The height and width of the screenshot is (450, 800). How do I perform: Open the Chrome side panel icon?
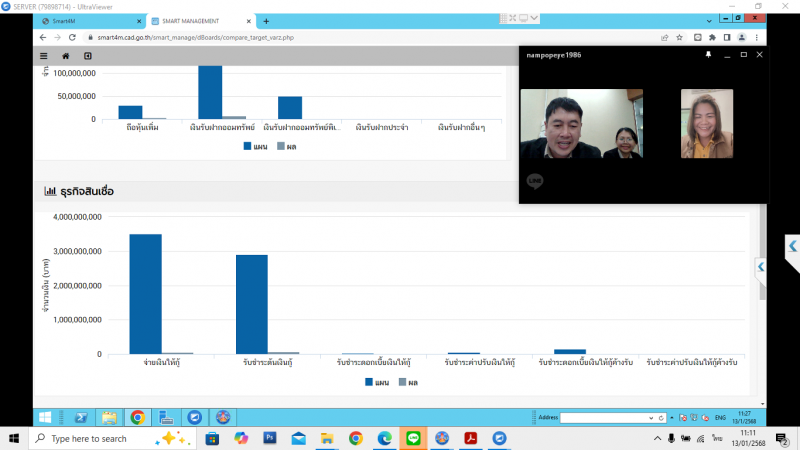point(727,37)
